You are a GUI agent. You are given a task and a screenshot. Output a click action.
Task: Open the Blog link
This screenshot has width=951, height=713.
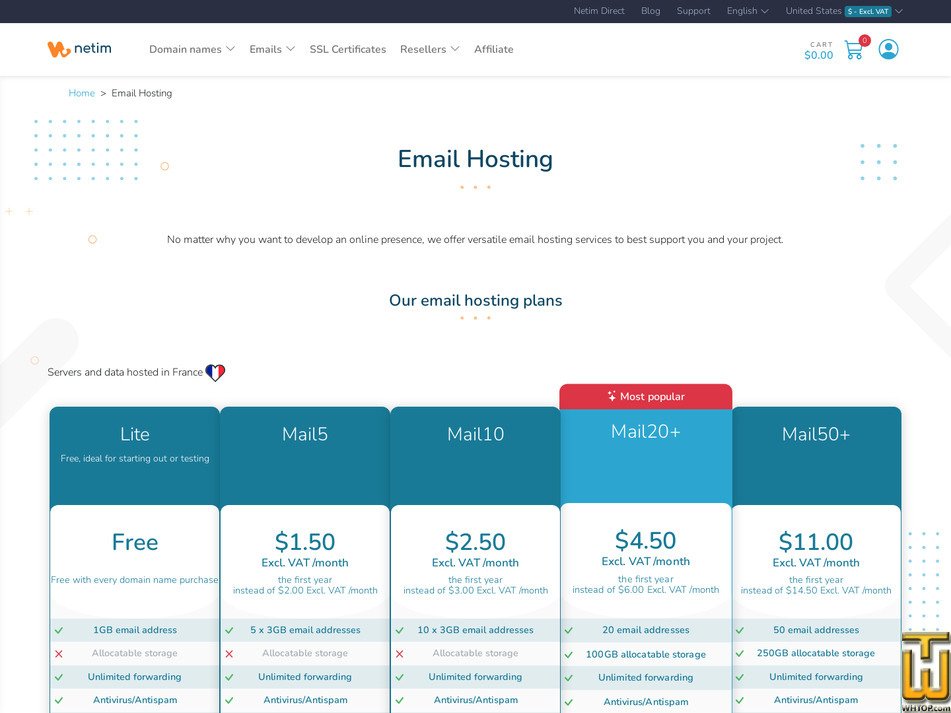[x=650, y=11]
